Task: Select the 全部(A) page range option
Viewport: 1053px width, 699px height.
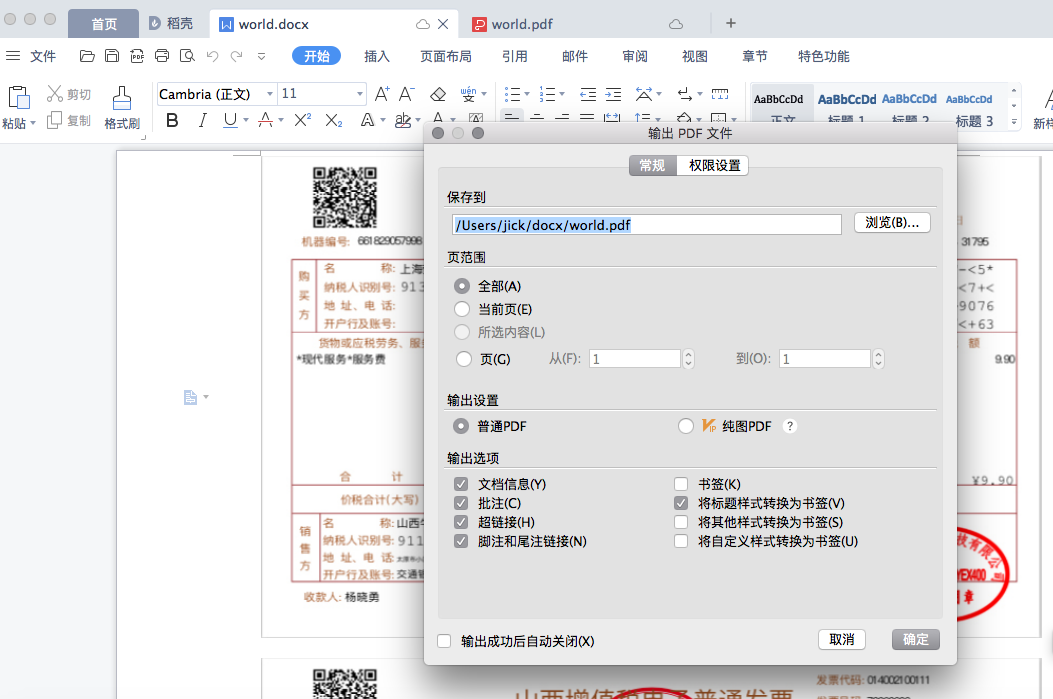Action: (462, 285)
